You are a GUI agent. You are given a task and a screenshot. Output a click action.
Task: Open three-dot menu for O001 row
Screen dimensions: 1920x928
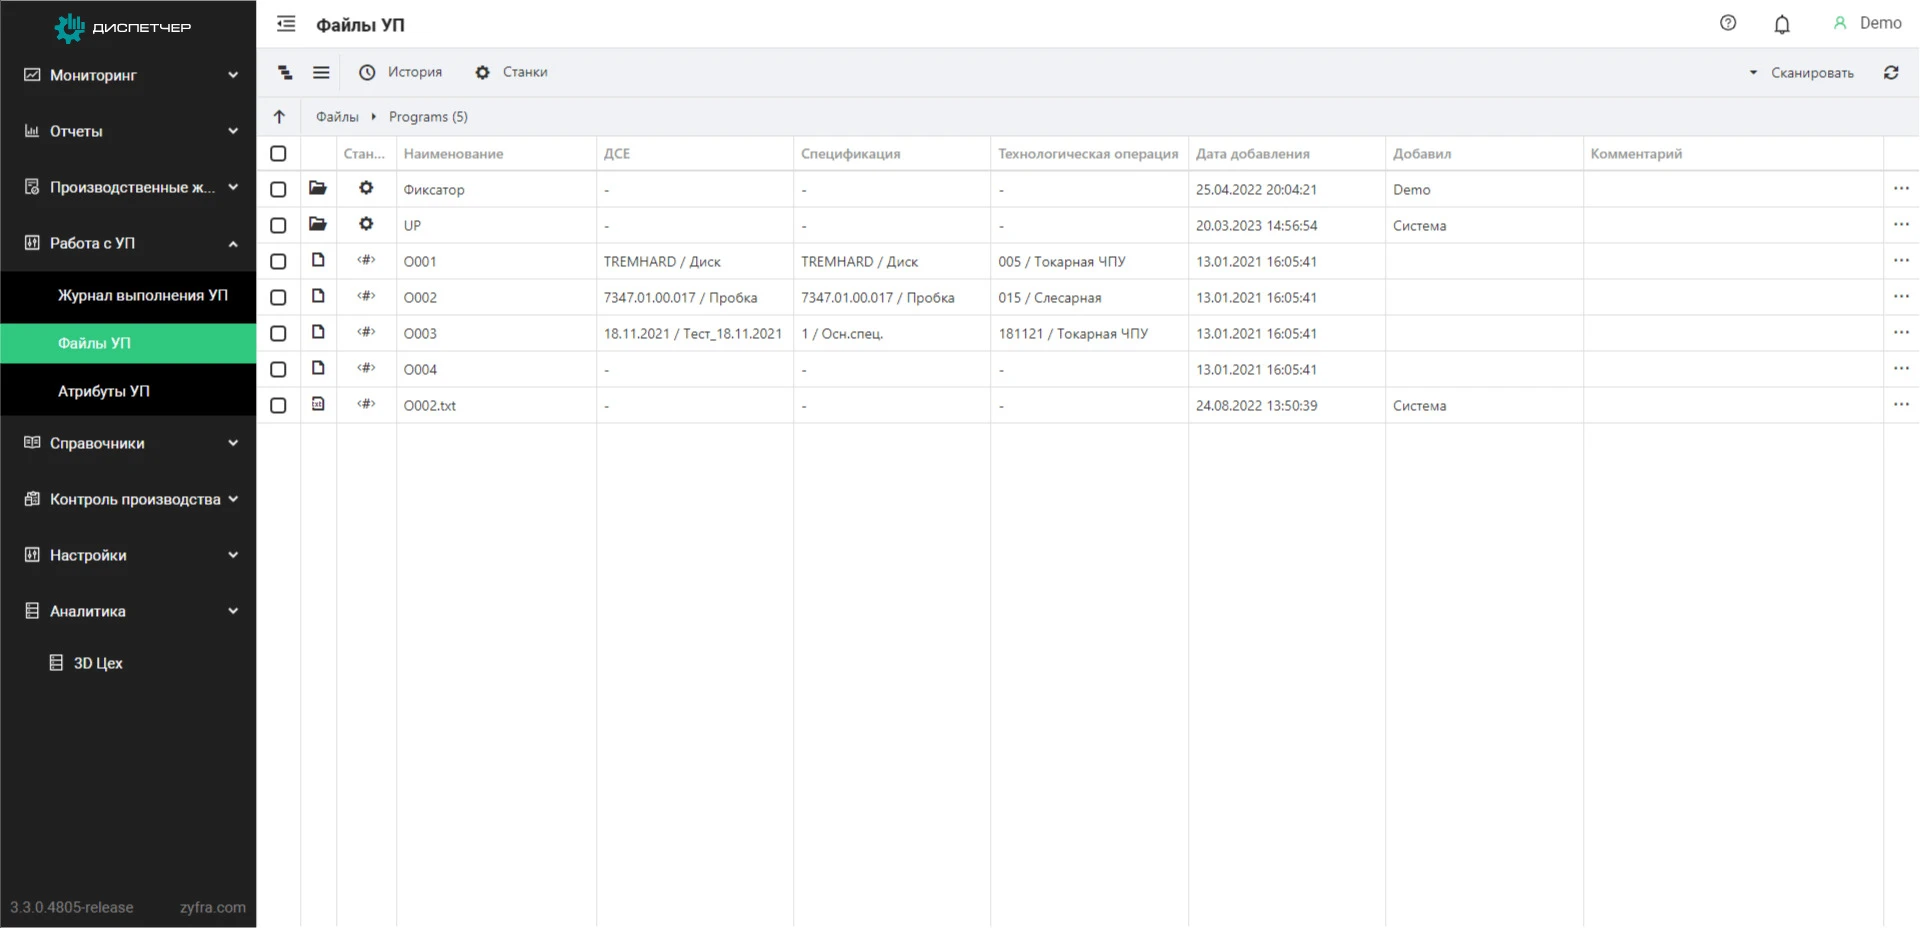(1900, 261)
